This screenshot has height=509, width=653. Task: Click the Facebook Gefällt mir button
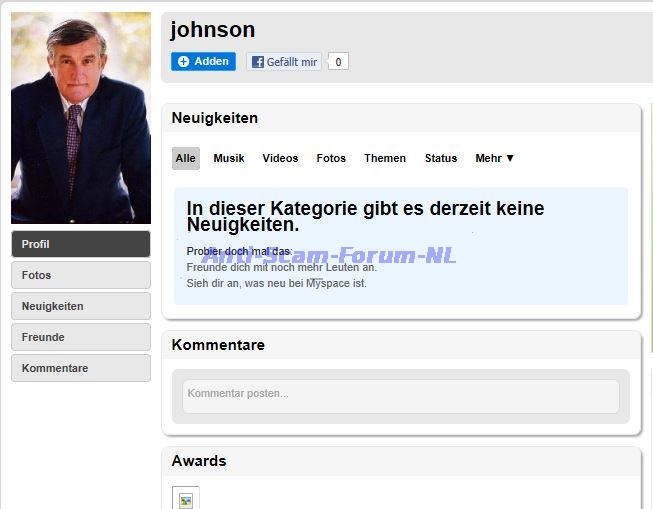point(284,62)
